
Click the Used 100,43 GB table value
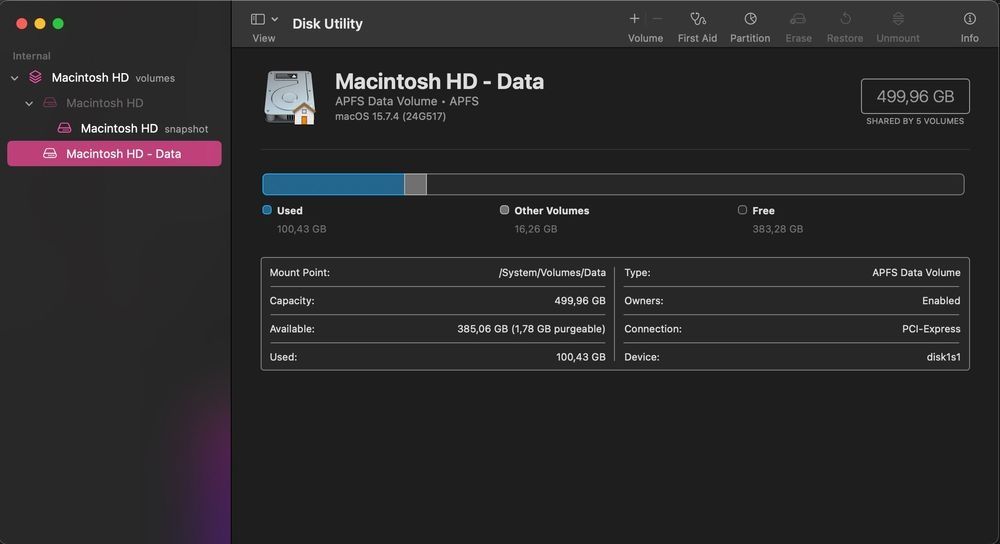tap(581, 357)
